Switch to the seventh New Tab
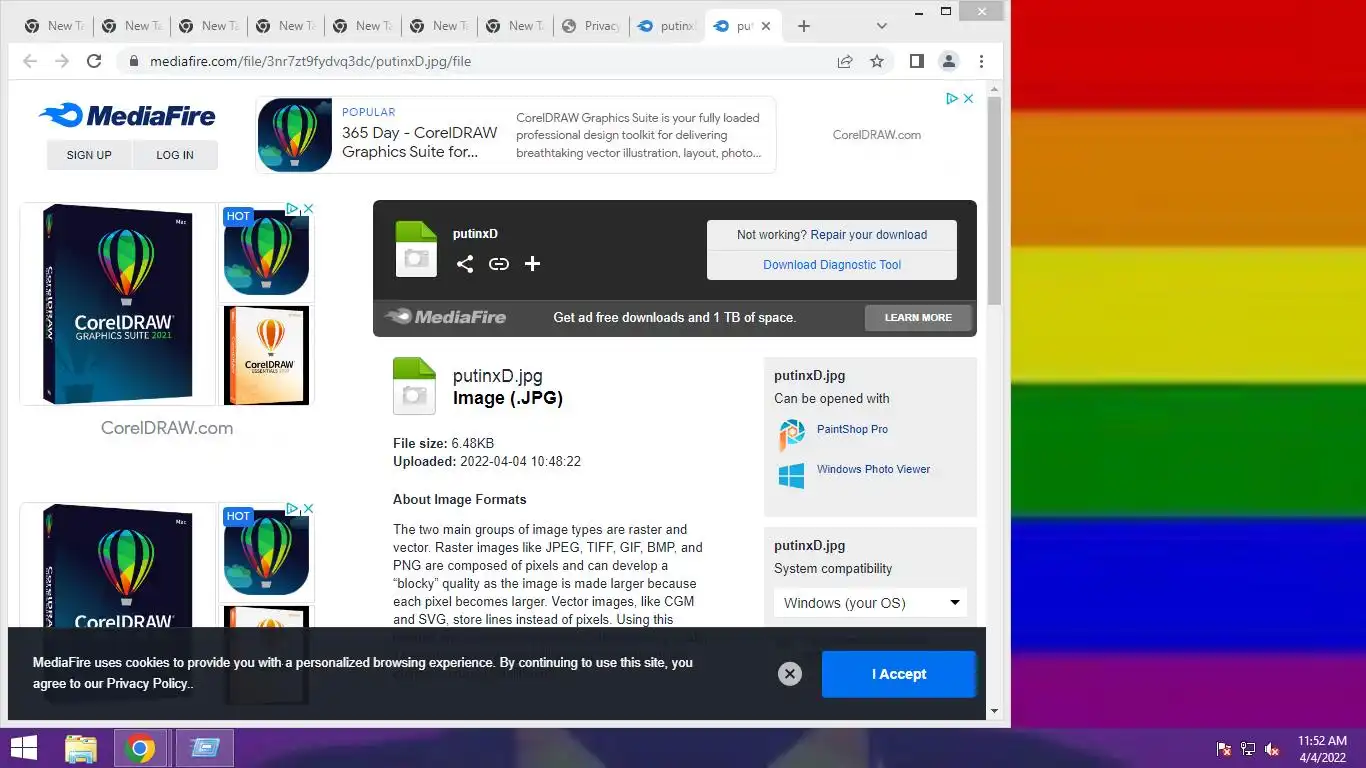The width and height of the screenshot is (1366, 768). click(x=516, y=26)
